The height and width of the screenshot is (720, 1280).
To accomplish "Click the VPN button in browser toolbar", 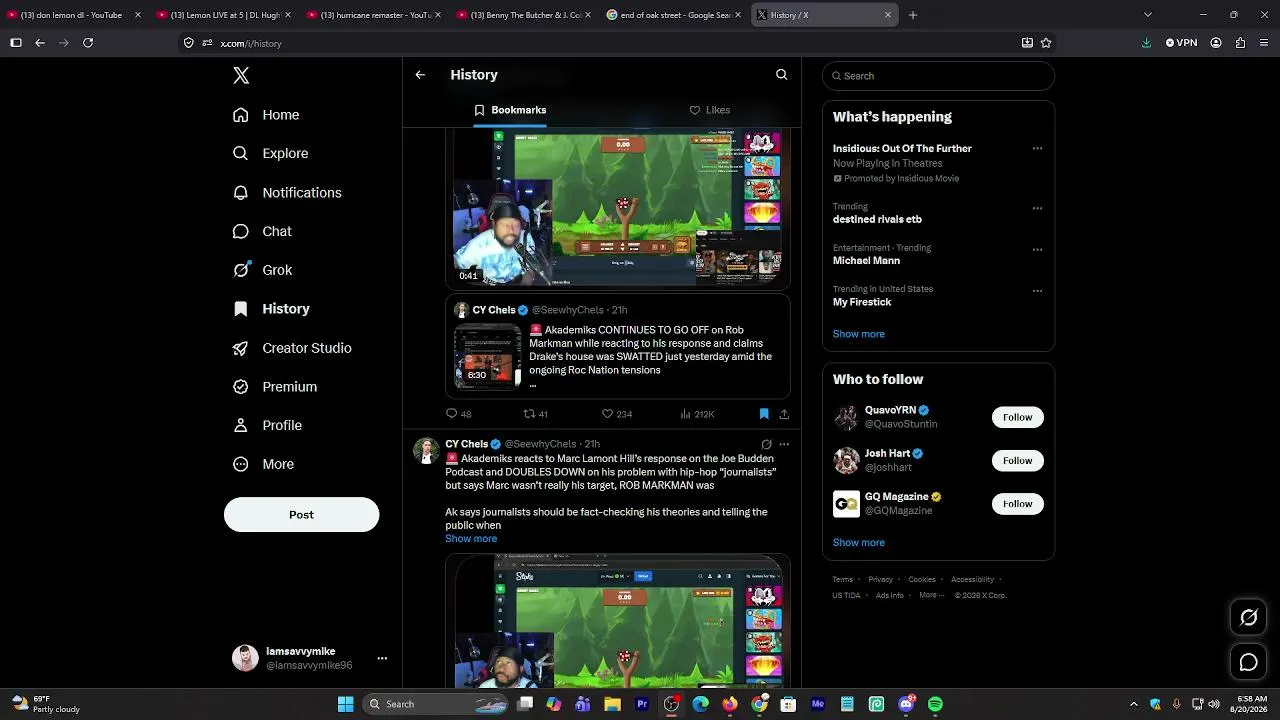I will coord(1181,43).
